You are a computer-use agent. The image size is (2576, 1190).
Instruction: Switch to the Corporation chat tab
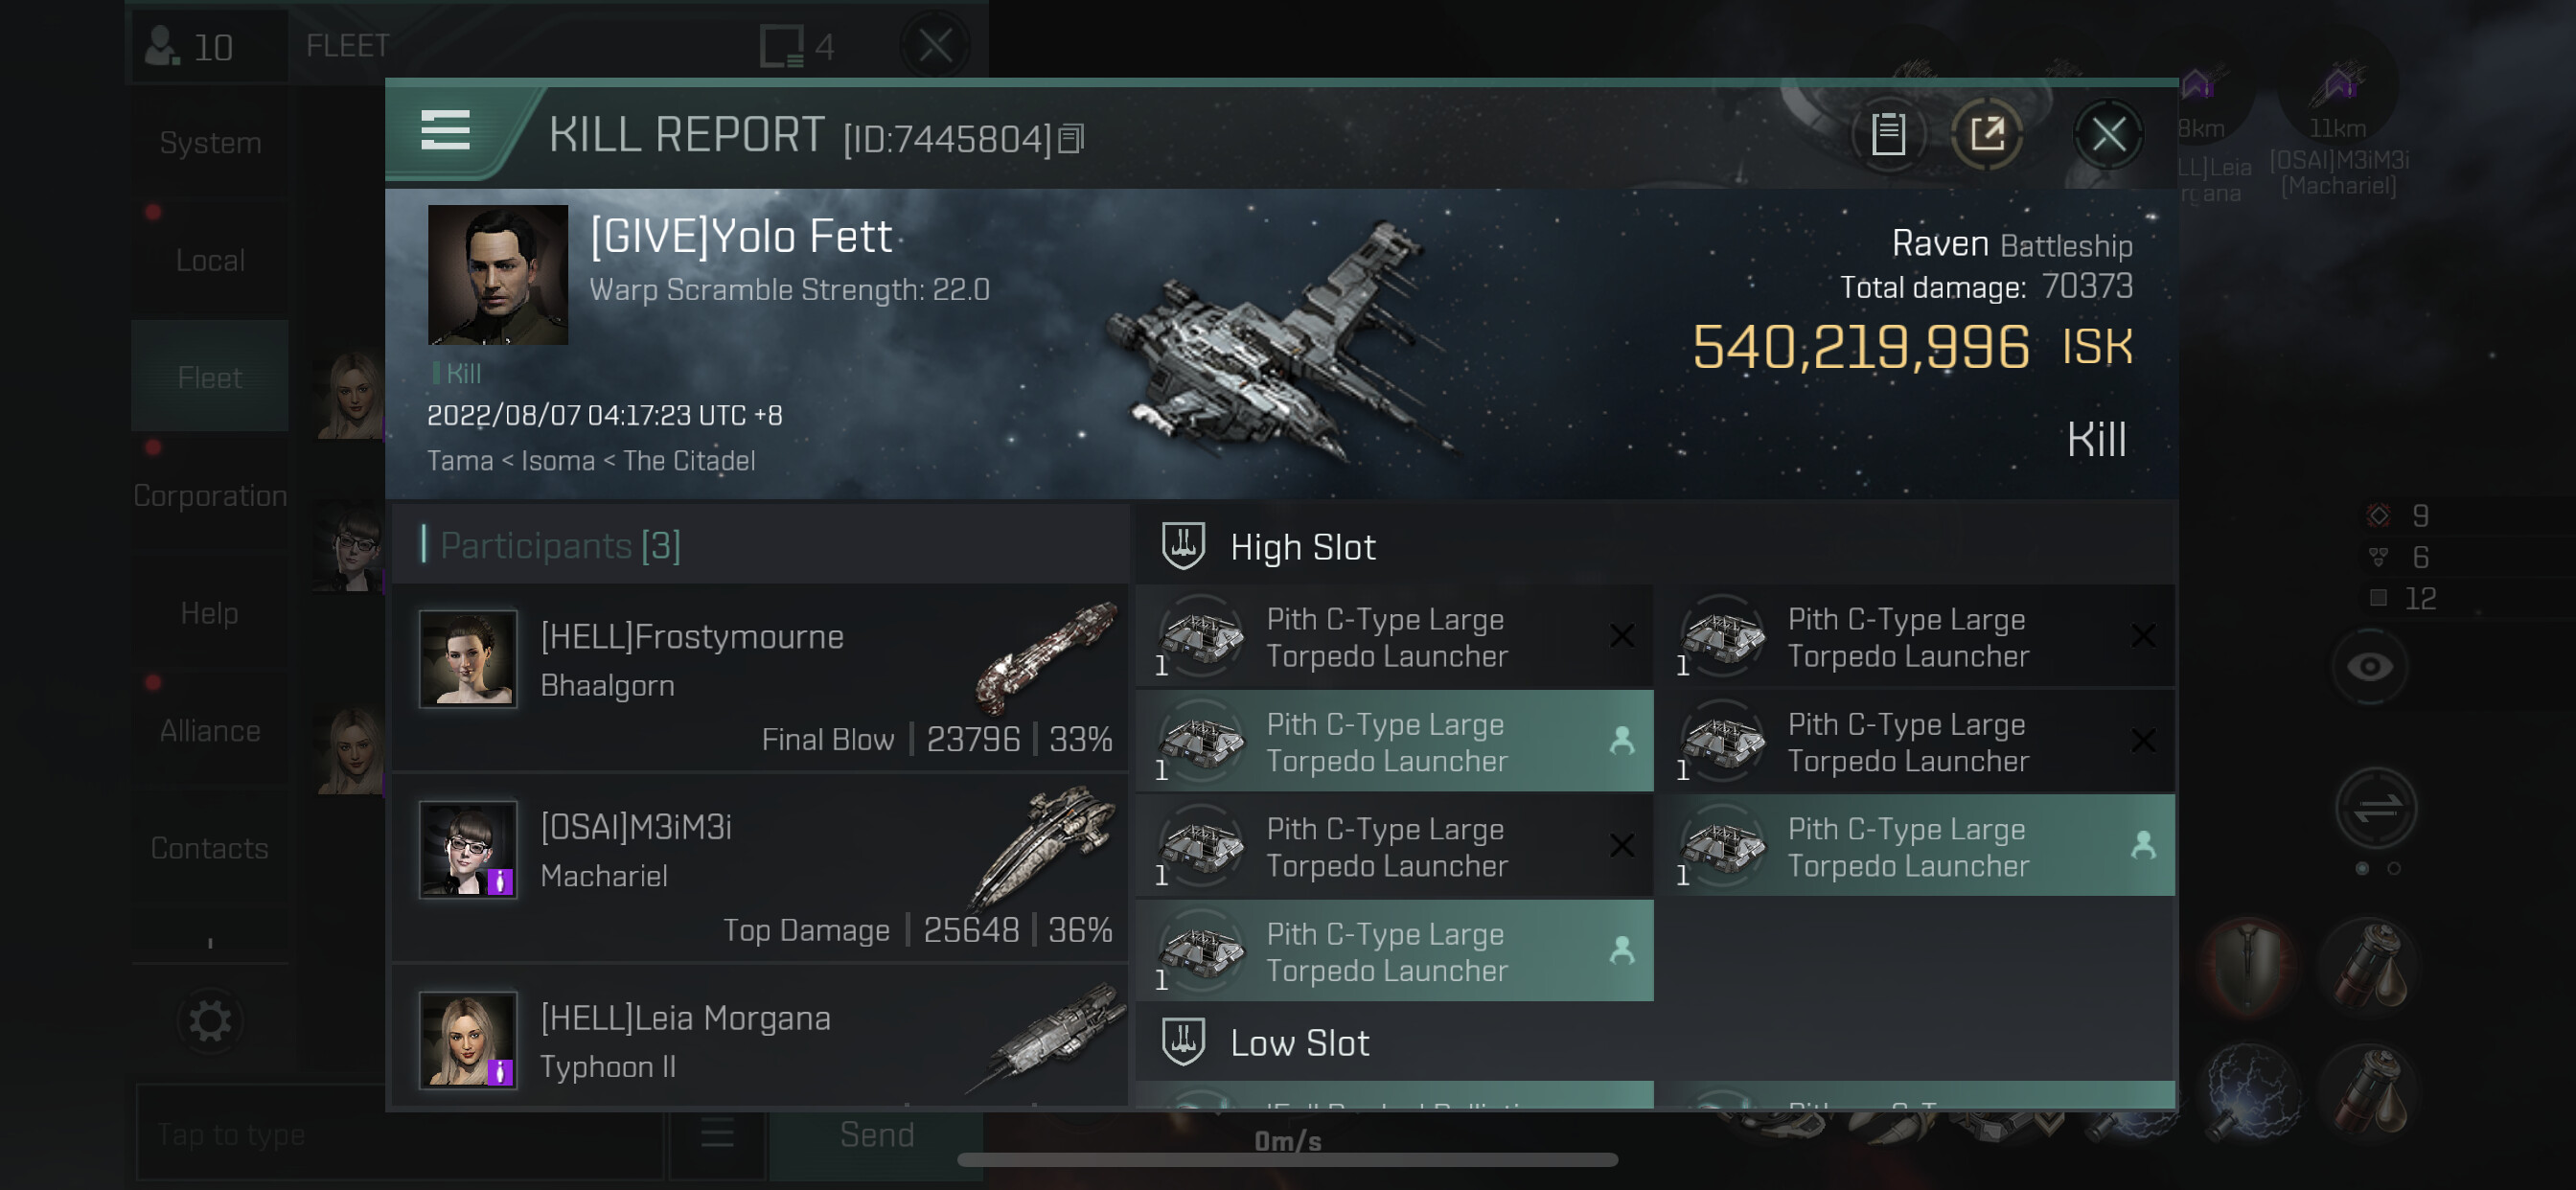[210, 495]
